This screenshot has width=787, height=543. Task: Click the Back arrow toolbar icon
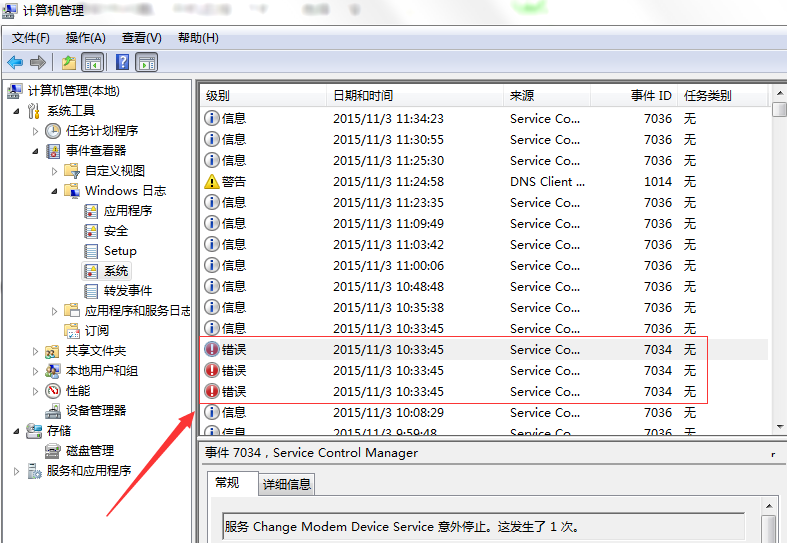coord(15,62)
